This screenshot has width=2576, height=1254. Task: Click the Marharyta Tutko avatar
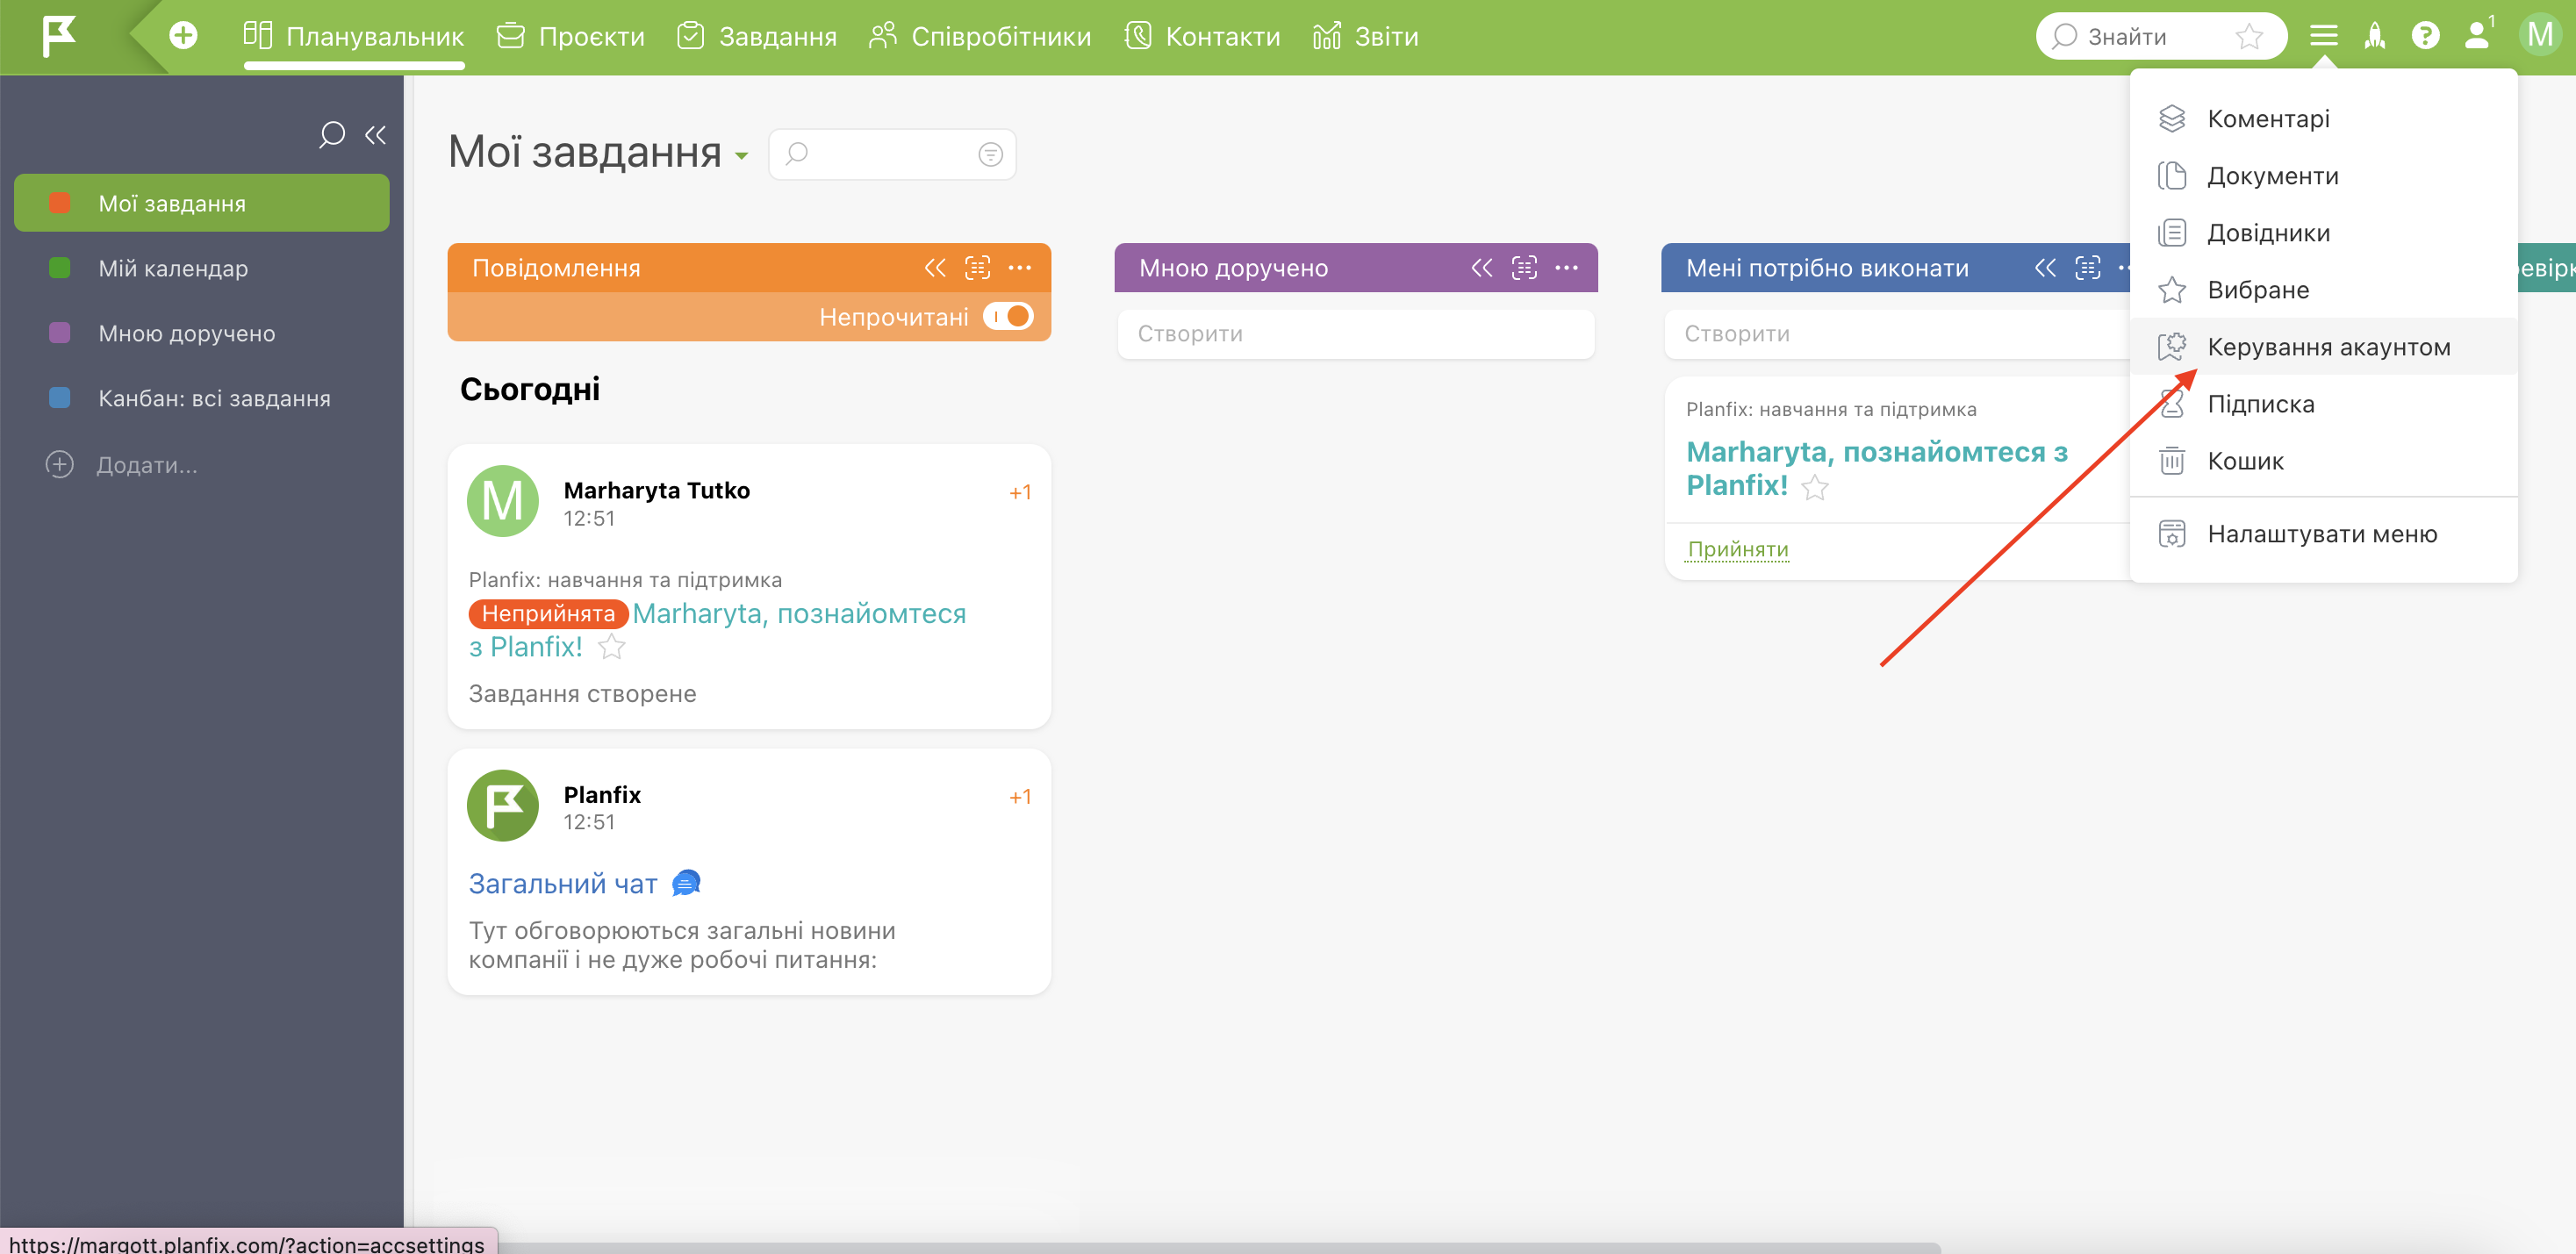(x=503, y=501)
